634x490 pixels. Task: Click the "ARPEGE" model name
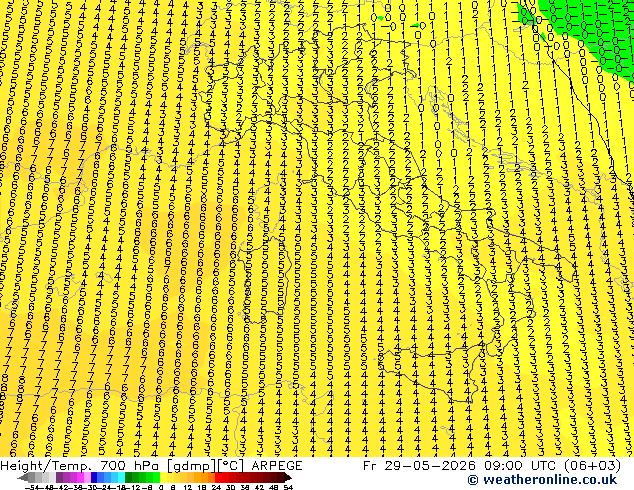(277, 466)
